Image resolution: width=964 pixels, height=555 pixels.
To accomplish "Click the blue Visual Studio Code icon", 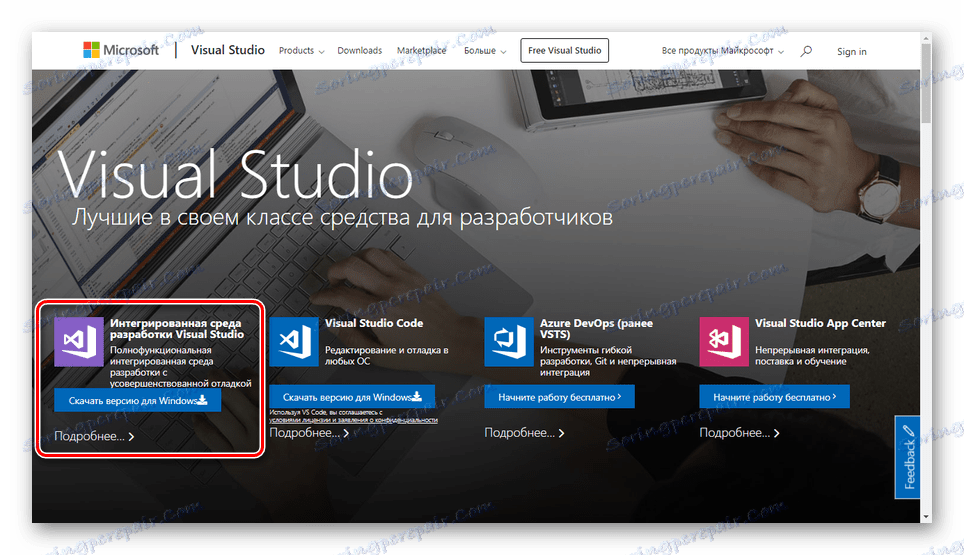I will (294, 342).
